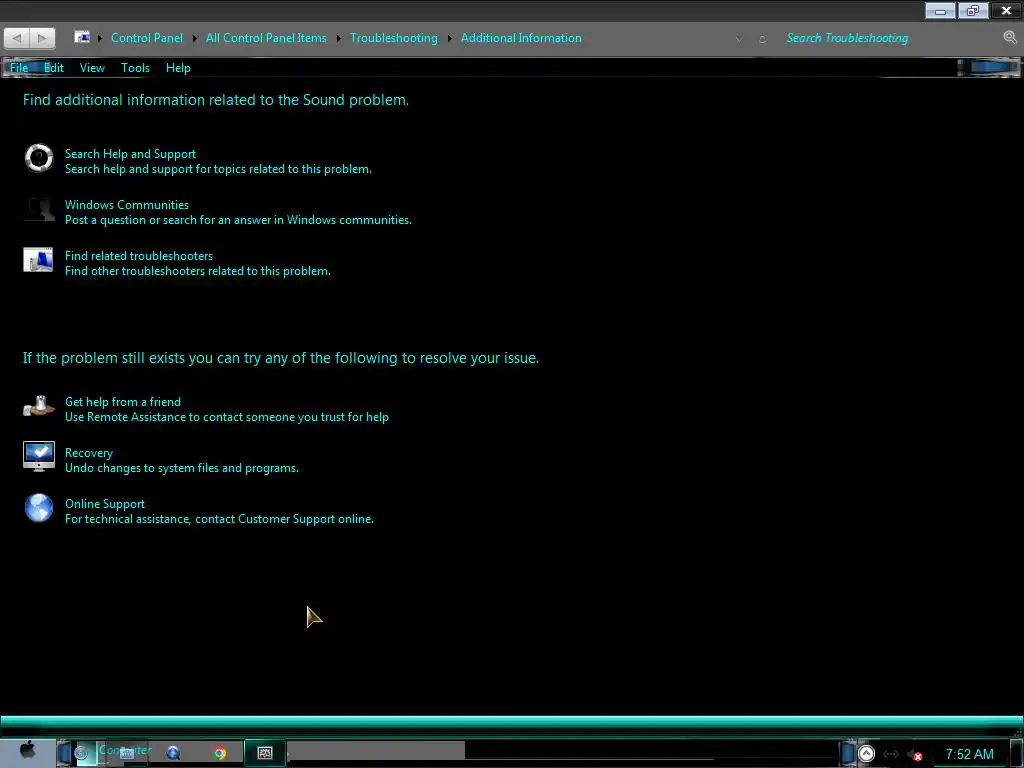Open the magnifier app in taskbar
Screen dimensions: 1024x768
[x=173, y=753]
